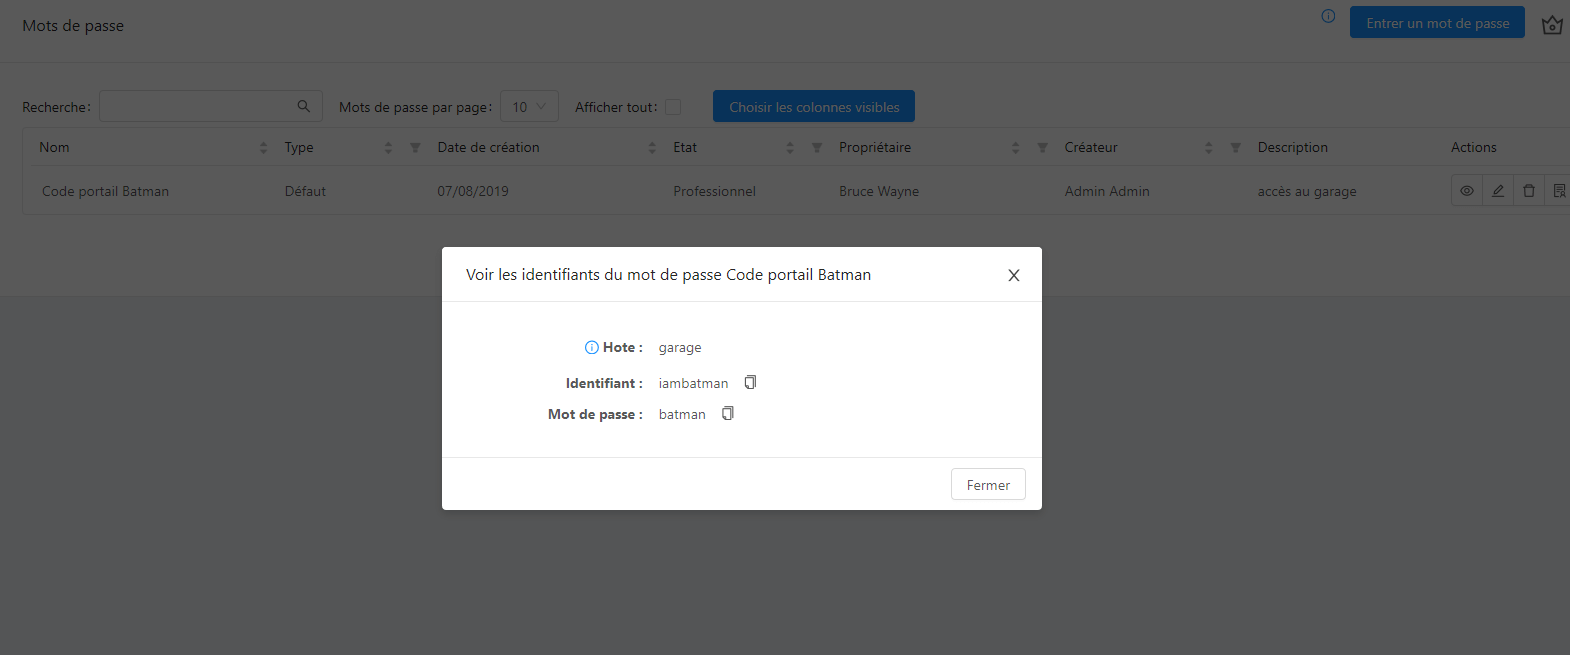Toggle the Afficher tout checkbox
Image resolution: width=1570 pixels, height=655 pixels.
point(673,107)
